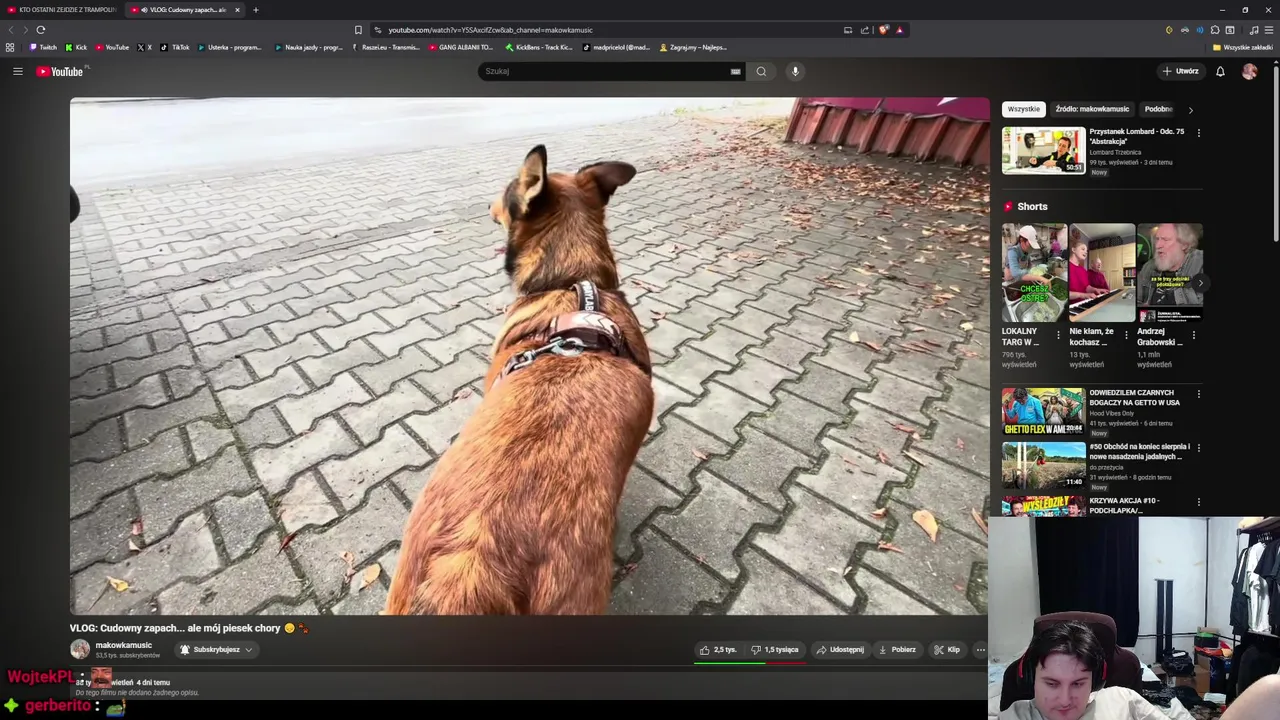Open the Kick bookmark

coord(76,47)
